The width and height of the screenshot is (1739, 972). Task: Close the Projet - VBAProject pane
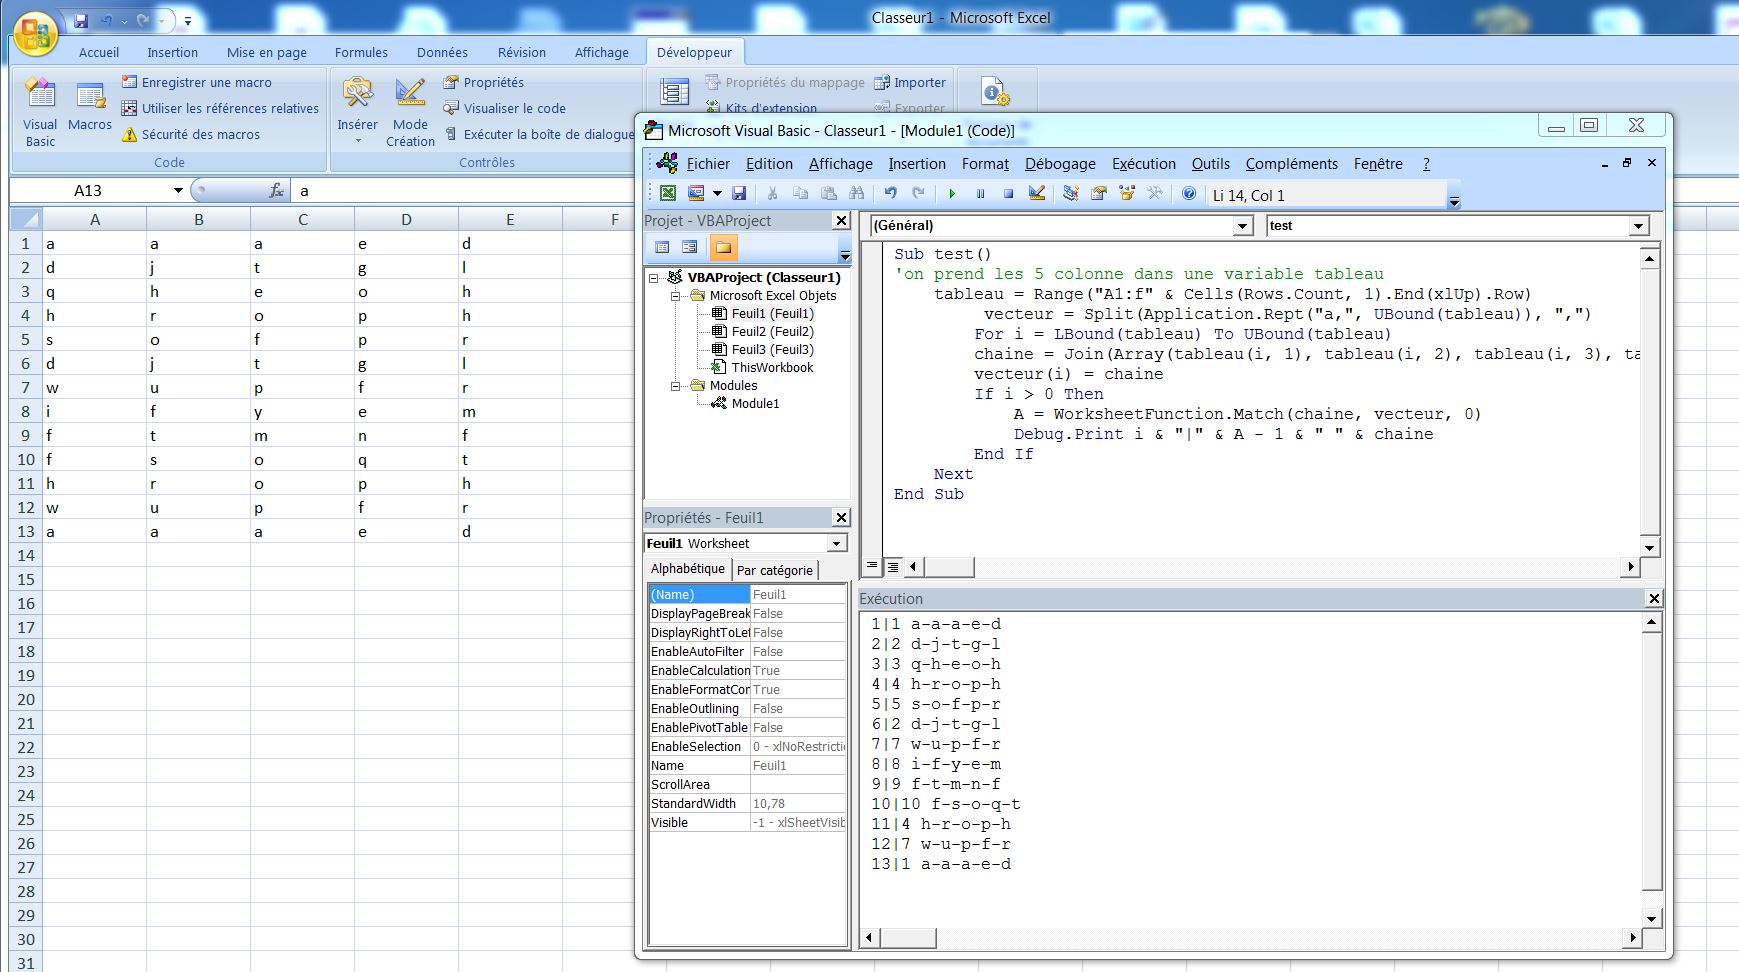(841, 220)
